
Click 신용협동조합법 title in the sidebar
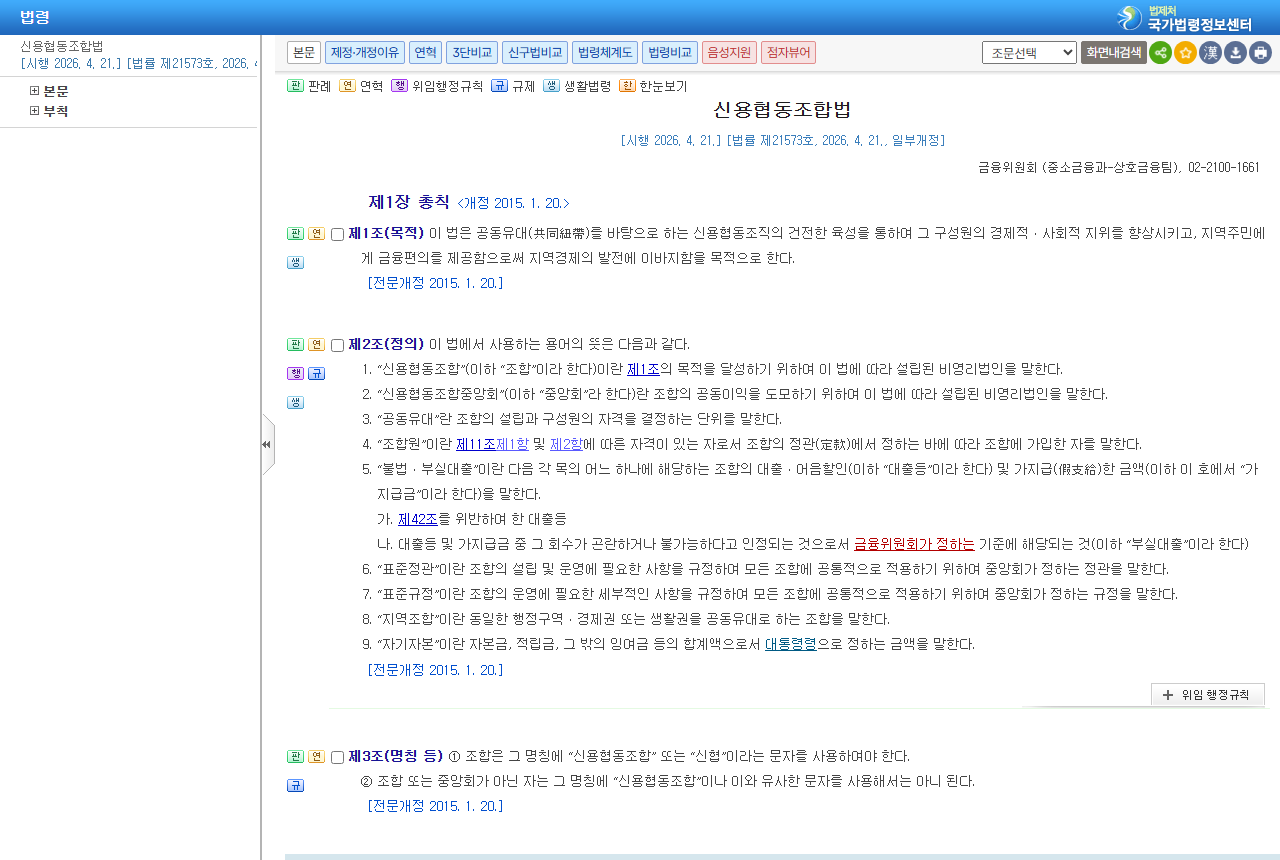pyautogui.click(x=62, y=46)
